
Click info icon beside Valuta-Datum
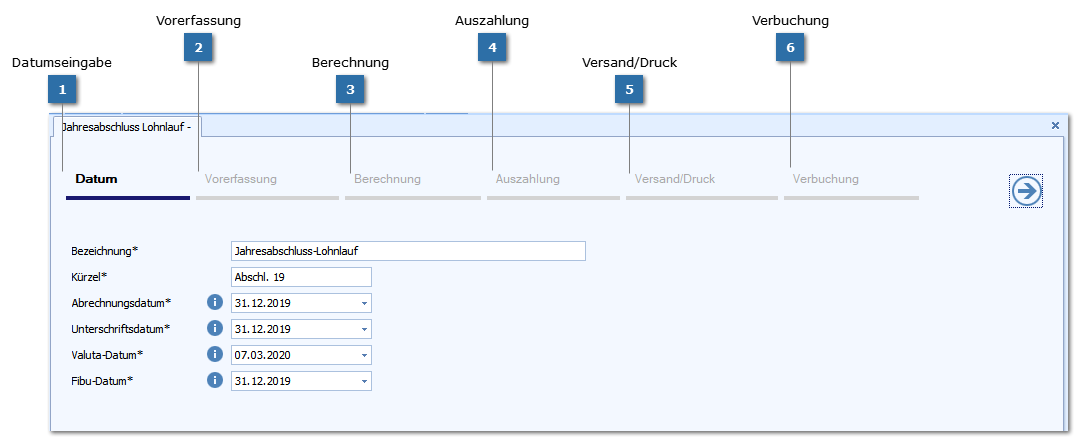point(214,354)
